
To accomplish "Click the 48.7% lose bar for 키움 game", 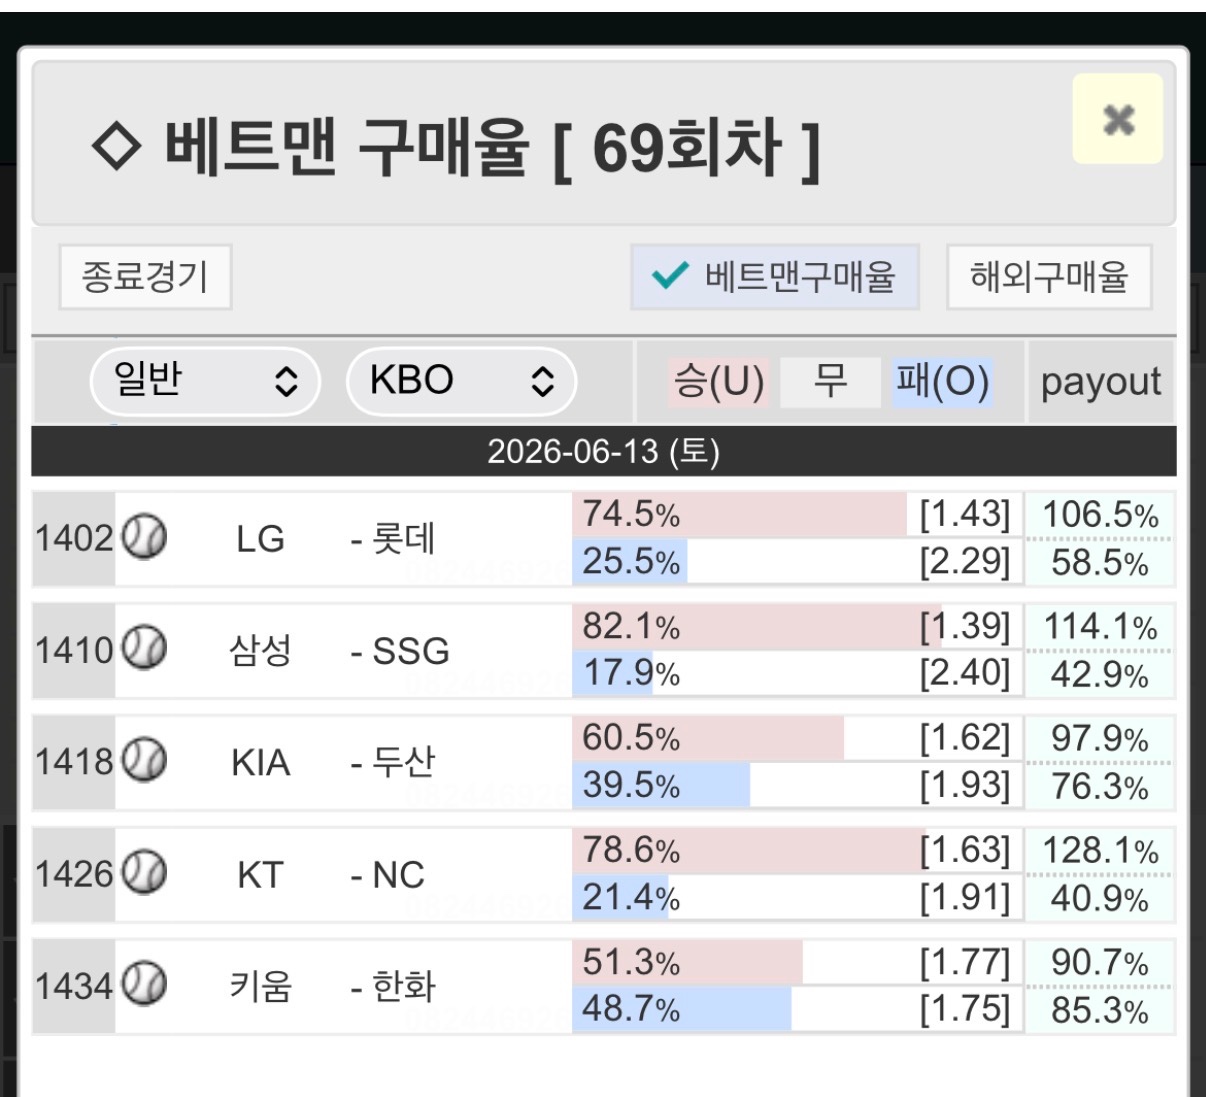I will (x=682, y=1009).
